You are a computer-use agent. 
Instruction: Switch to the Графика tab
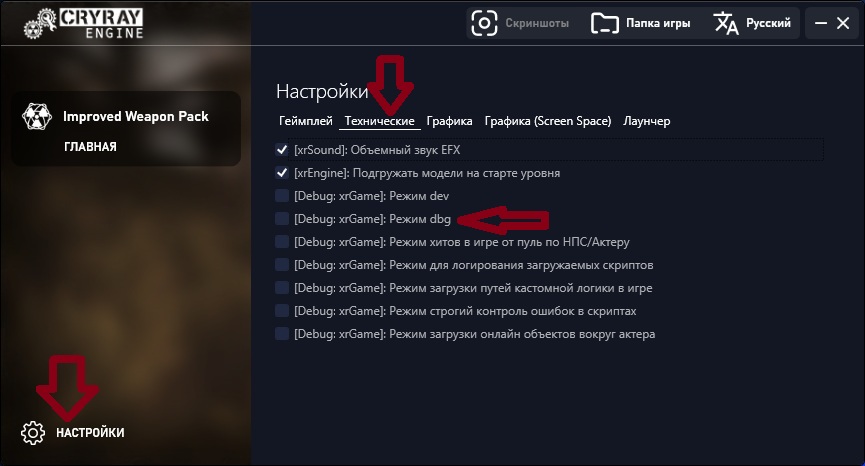coord(449,121)
